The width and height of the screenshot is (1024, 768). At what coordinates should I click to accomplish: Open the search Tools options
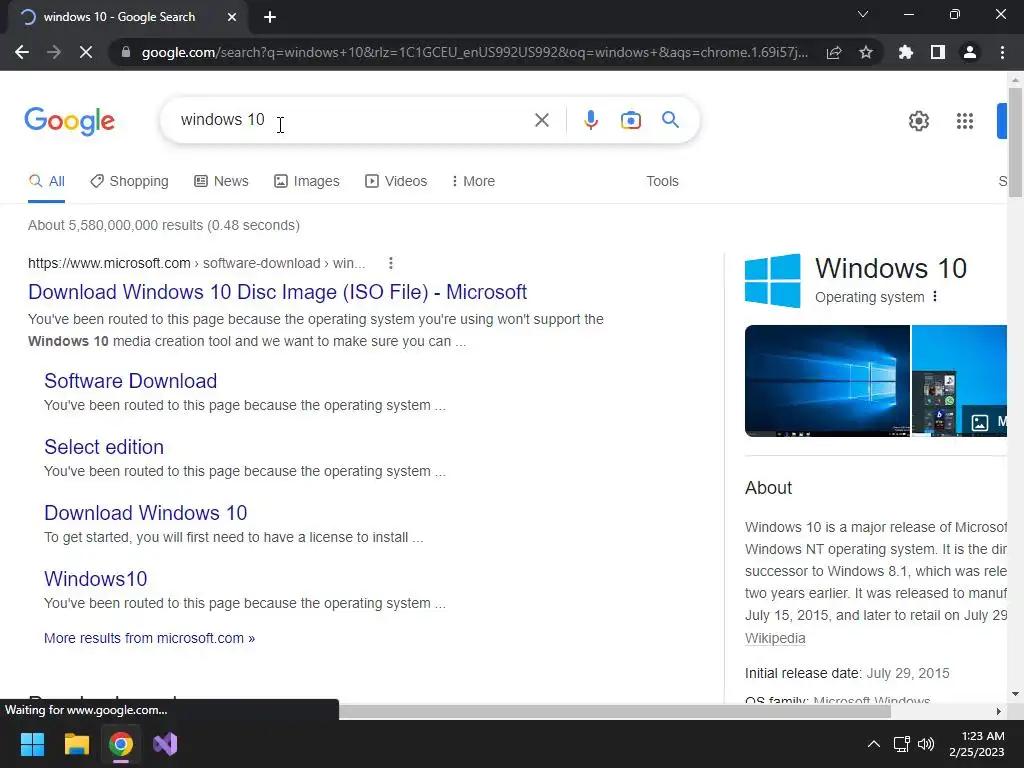662,182
